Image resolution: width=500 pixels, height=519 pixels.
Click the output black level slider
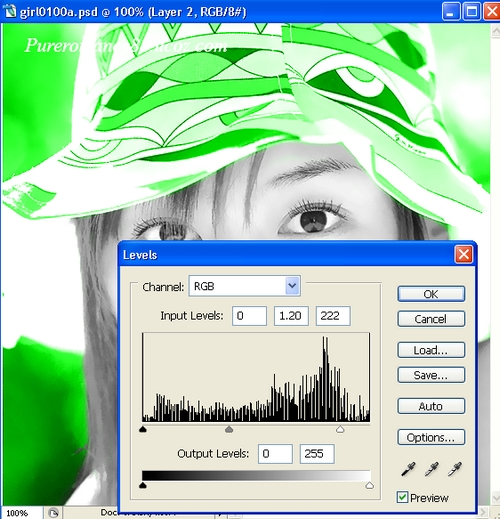[143, 485]
